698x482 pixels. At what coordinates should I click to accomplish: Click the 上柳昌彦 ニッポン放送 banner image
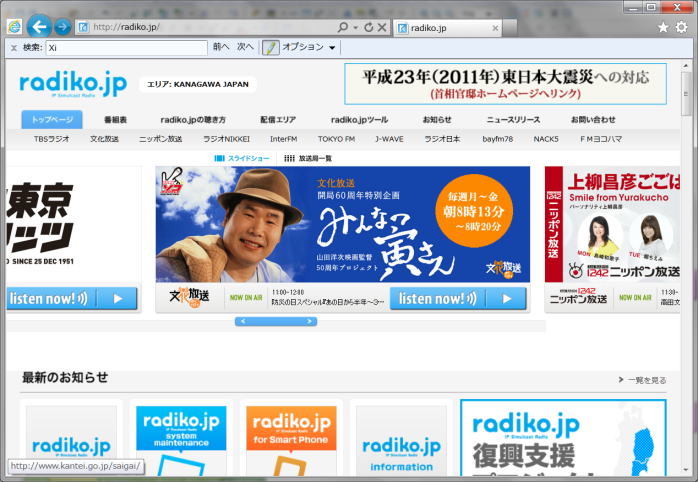tap(613, 224)
